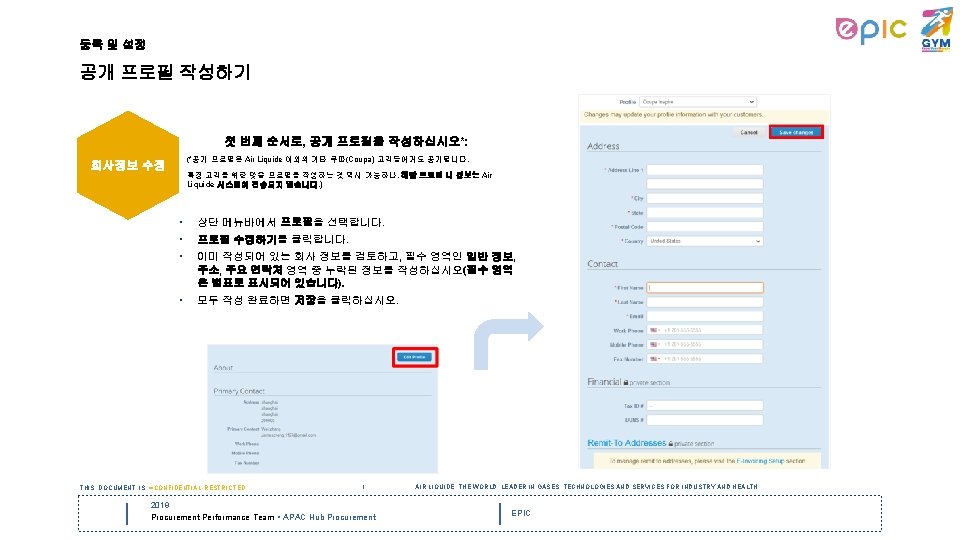
Task: Click the Primary Contact heading
Action: point(239,391)
